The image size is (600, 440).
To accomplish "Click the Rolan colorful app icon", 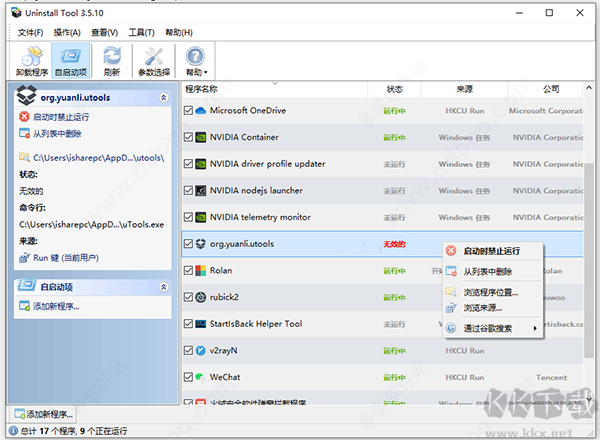I will click(201, 271).
